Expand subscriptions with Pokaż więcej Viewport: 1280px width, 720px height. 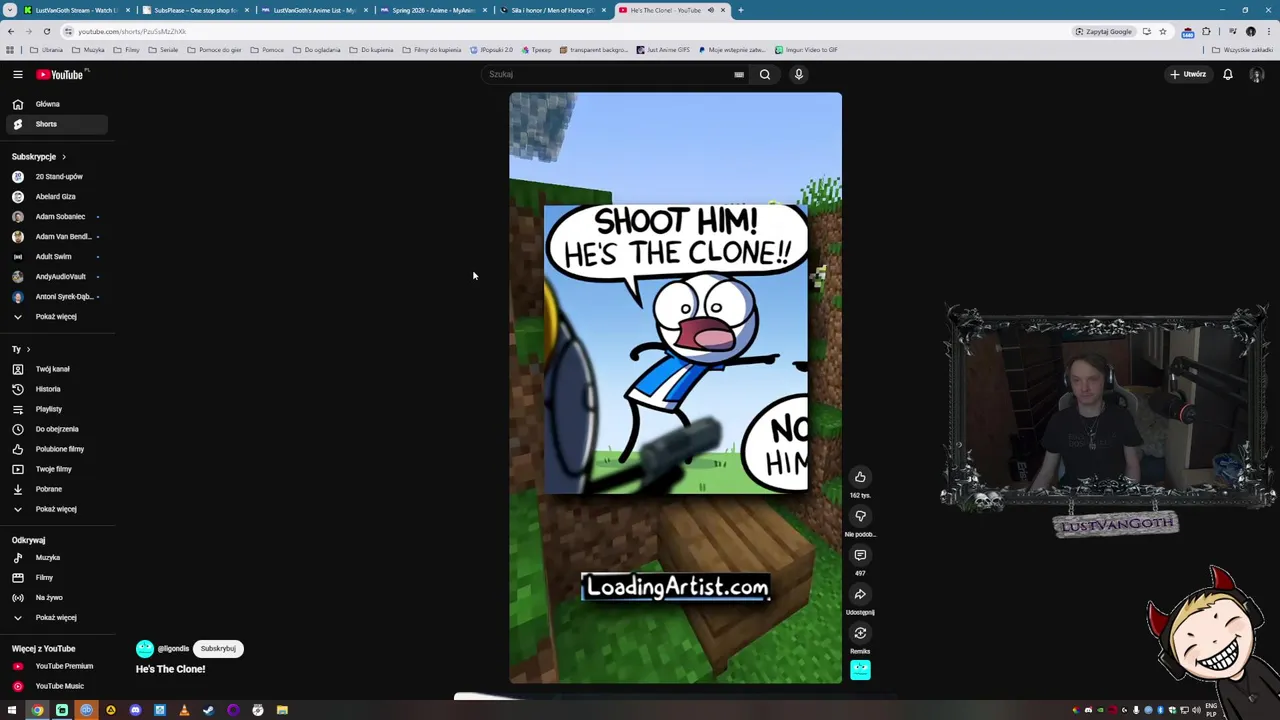[x=57, y=317]
